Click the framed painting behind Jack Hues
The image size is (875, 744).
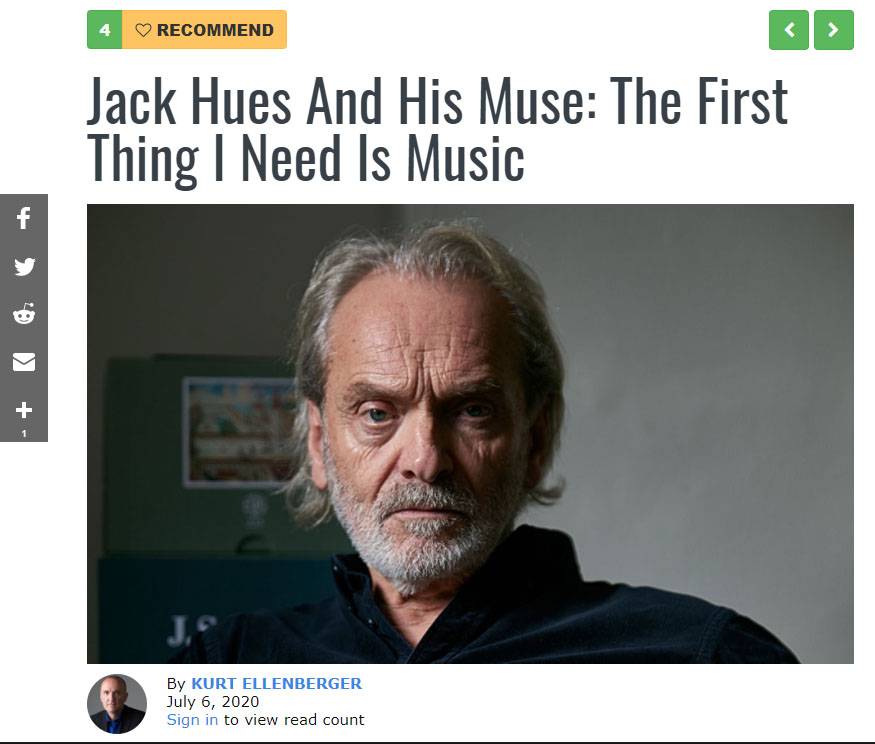coord(240,431)
